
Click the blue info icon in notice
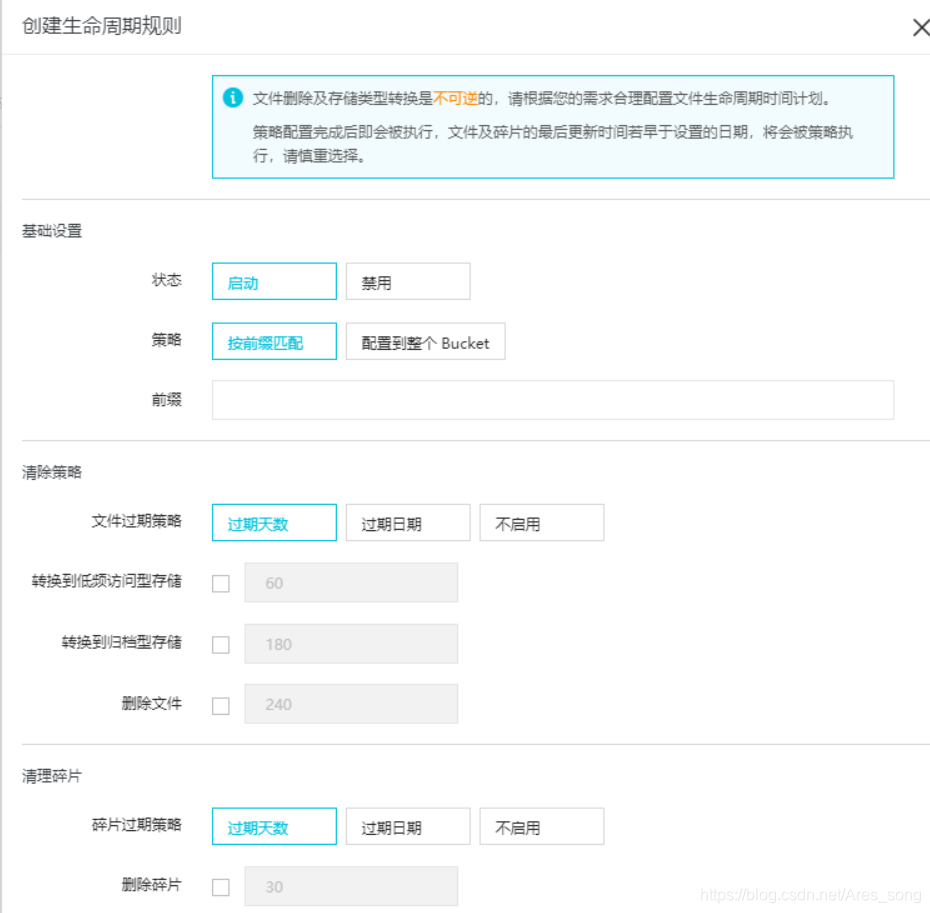[x=232, y=97]
